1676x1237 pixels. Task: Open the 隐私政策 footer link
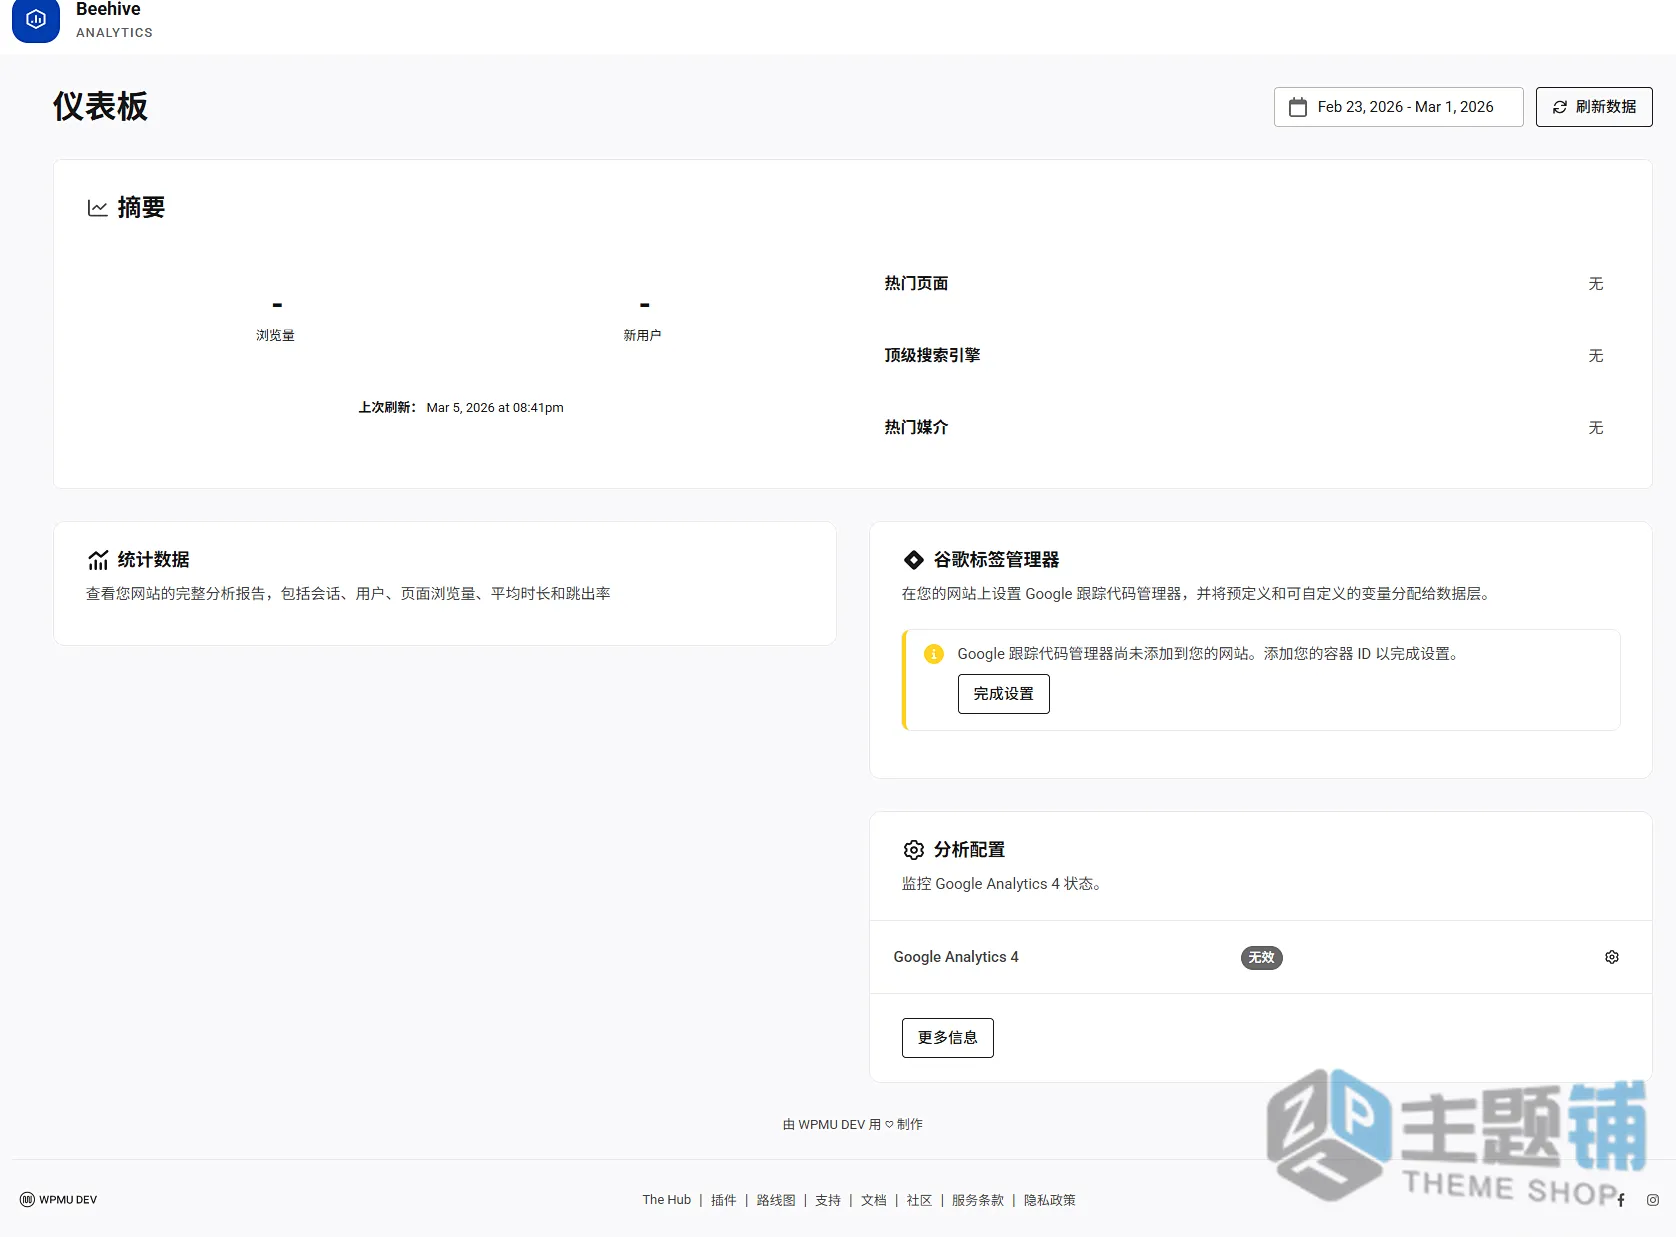[x=1050, y=1200]
